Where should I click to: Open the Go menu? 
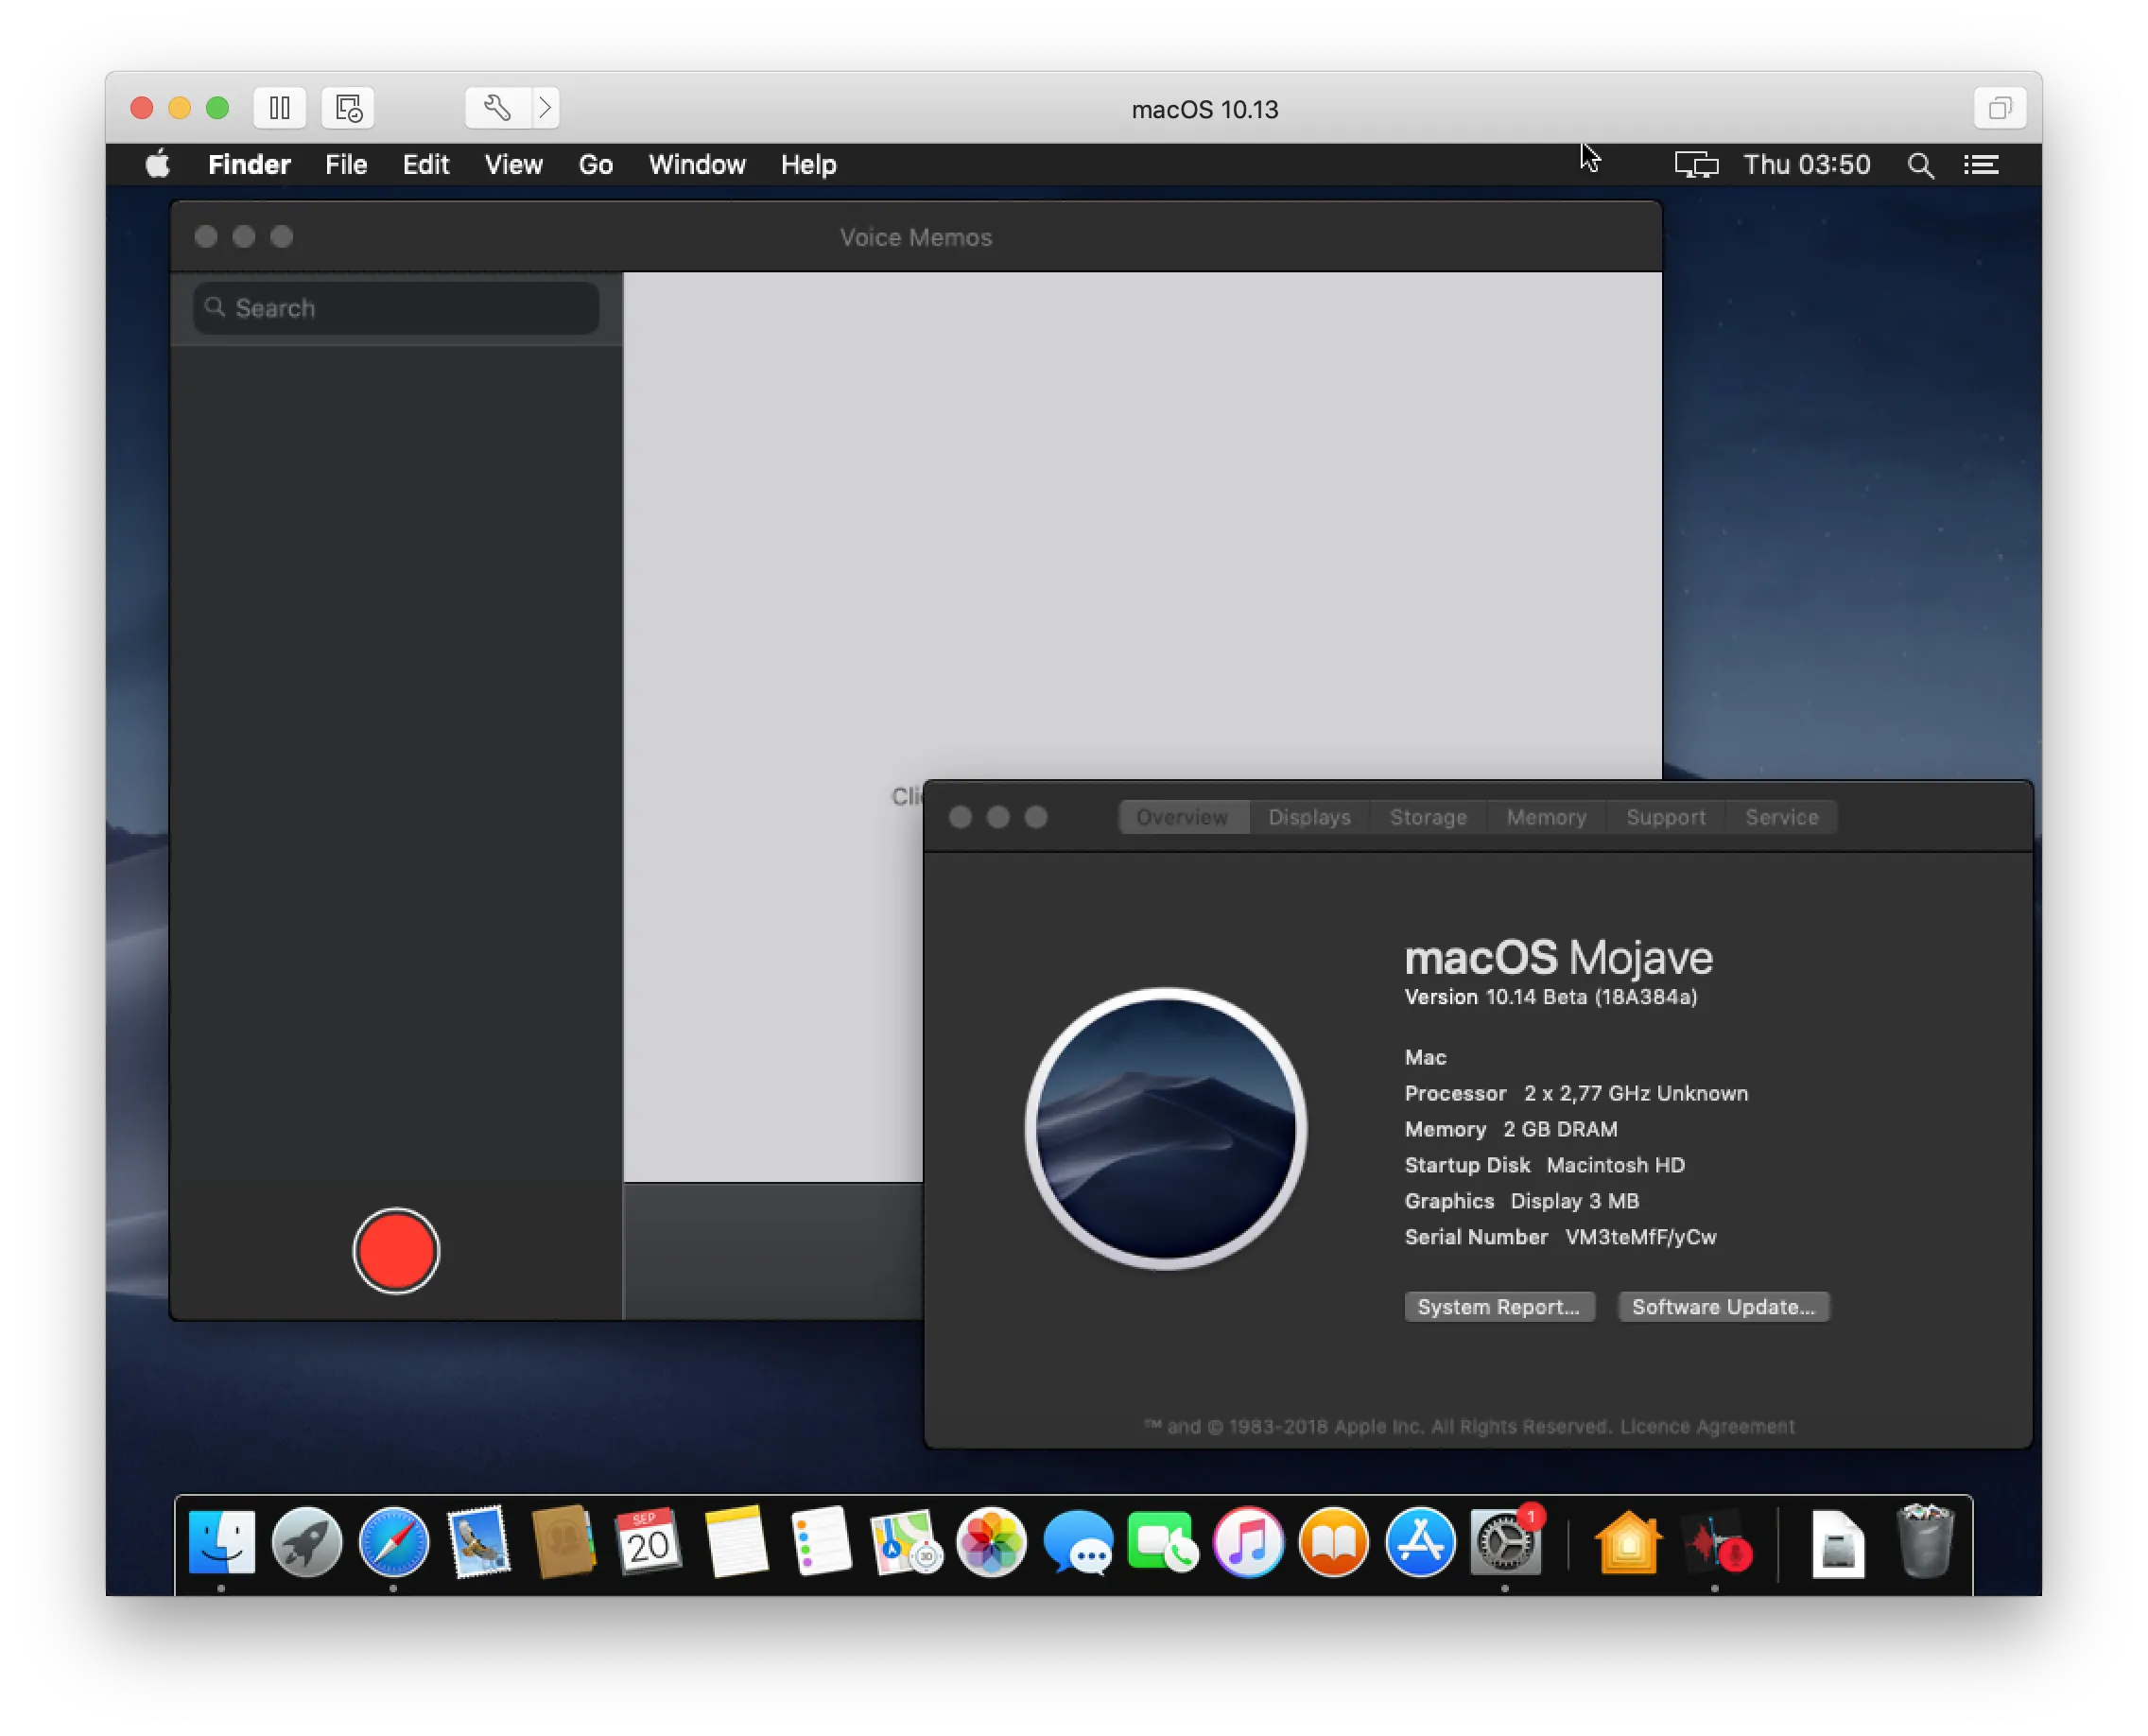coord(595,165)
